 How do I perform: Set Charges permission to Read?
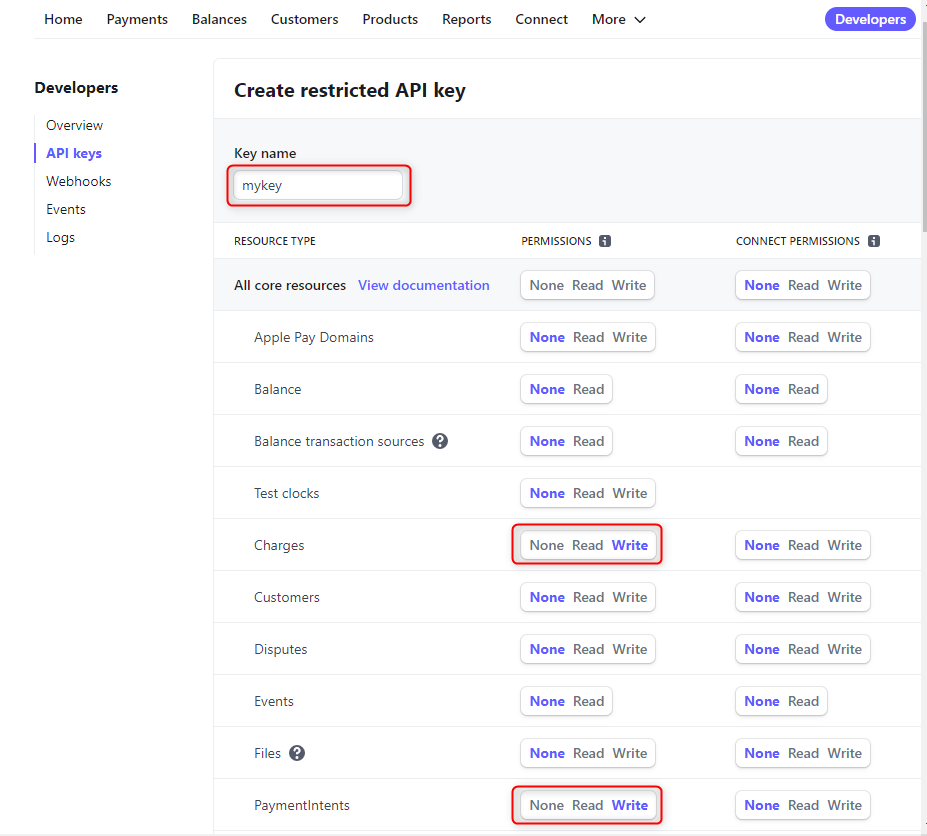tap(587, 545)
